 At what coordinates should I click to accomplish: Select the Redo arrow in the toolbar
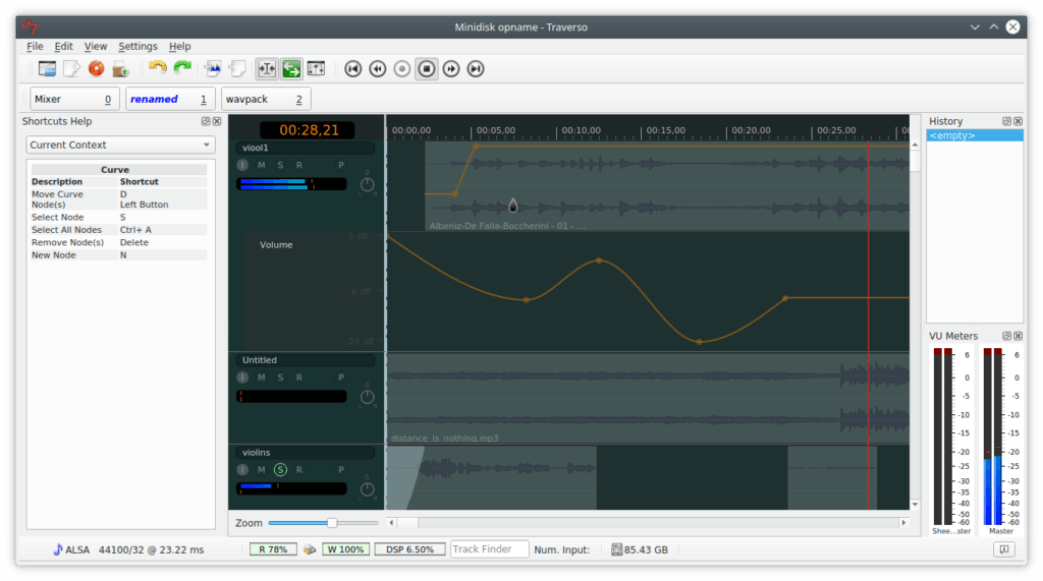coord(181,69)
